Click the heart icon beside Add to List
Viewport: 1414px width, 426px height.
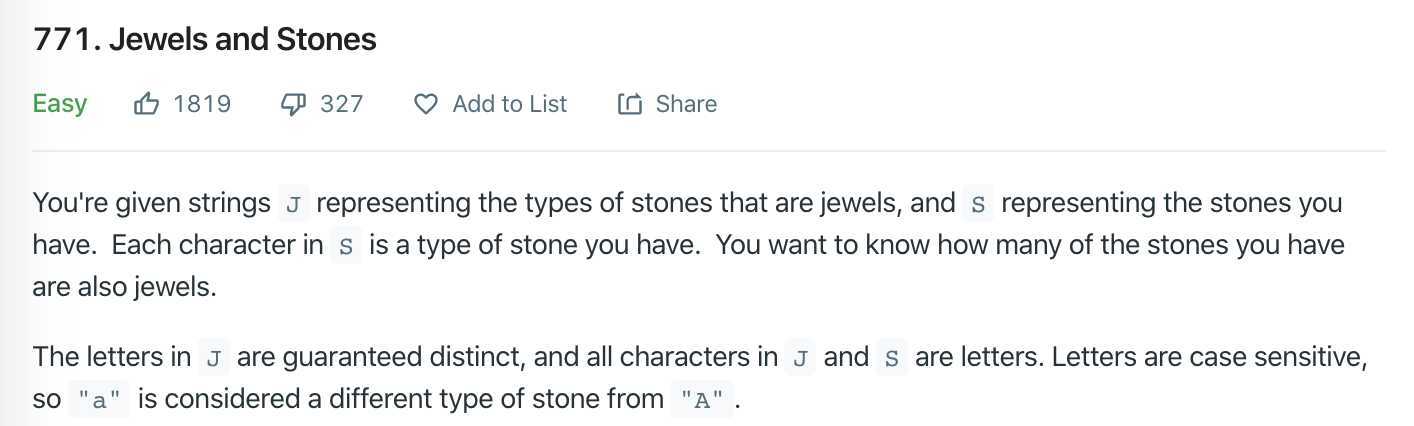click(x=426, y=104)
